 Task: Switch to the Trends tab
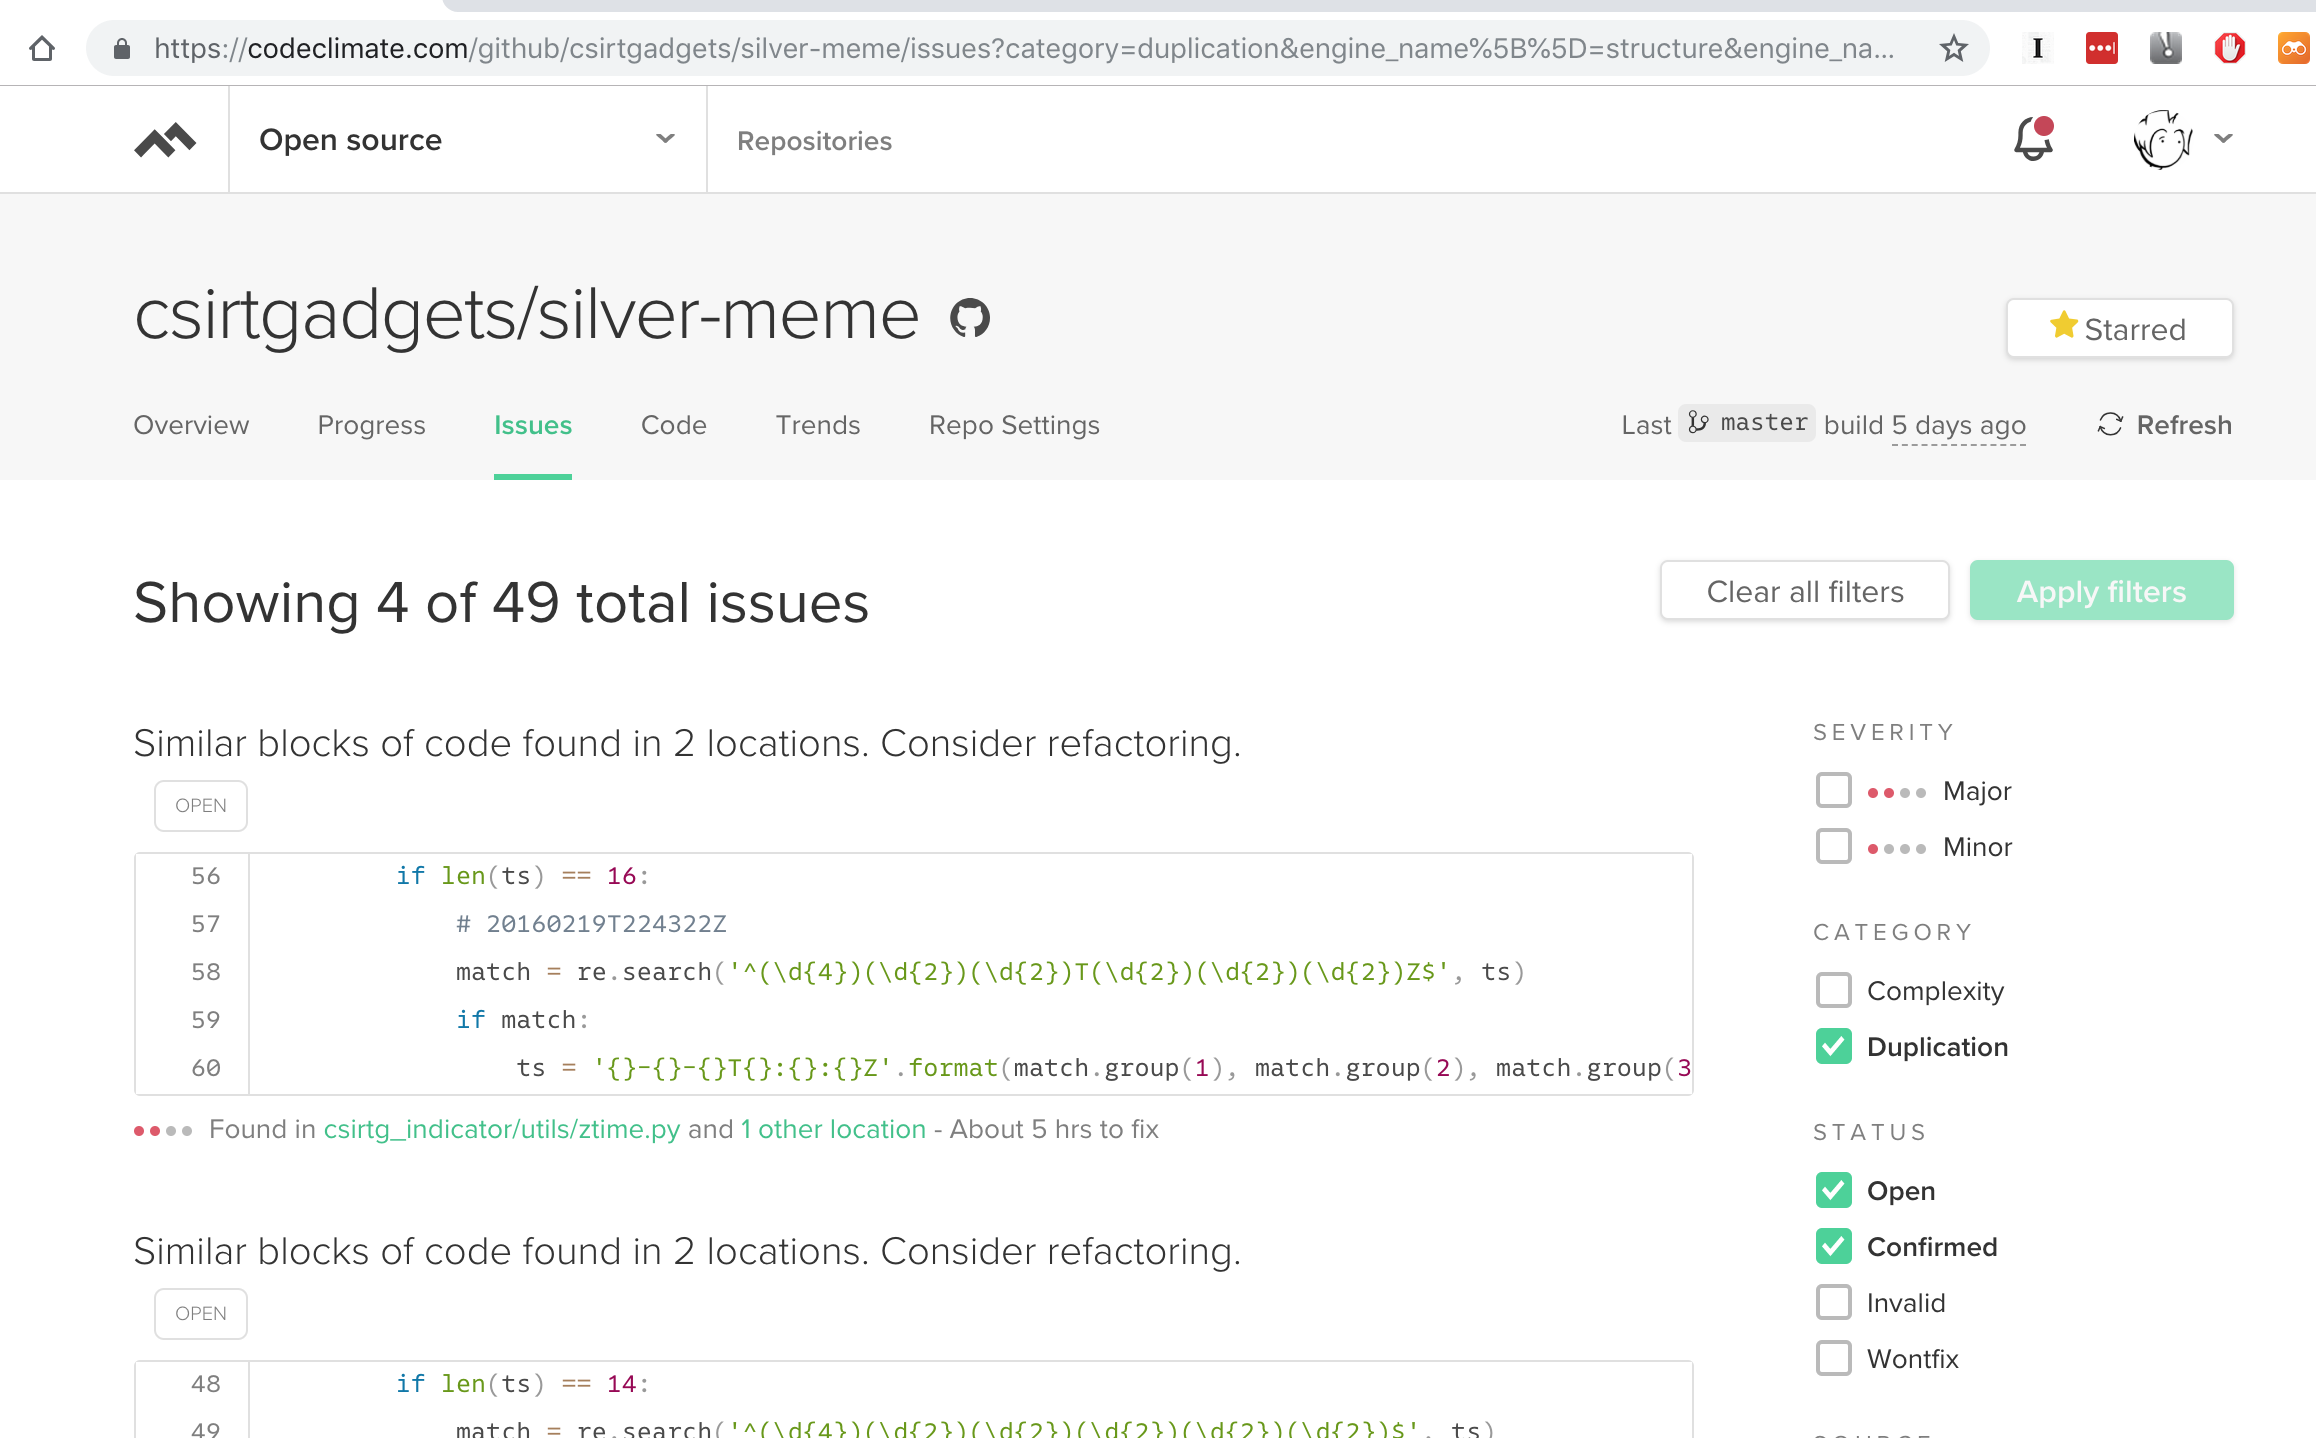tap(817, 425)
